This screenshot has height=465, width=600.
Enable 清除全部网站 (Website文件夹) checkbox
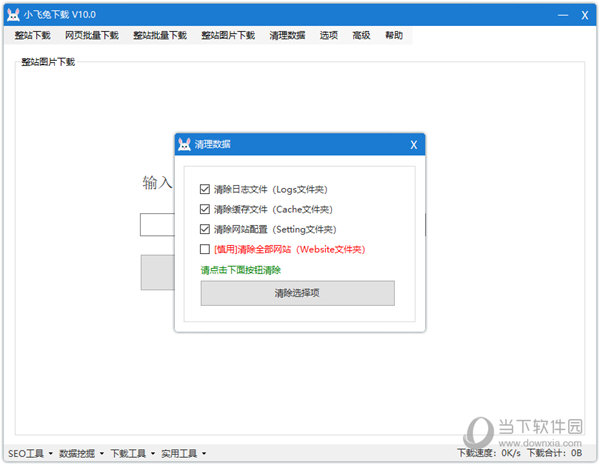(205, 249)
